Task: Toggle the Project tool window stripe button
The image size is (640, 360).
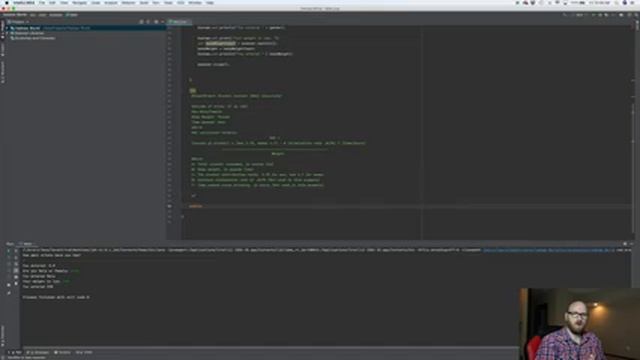Action: click(x=2, y=29)
